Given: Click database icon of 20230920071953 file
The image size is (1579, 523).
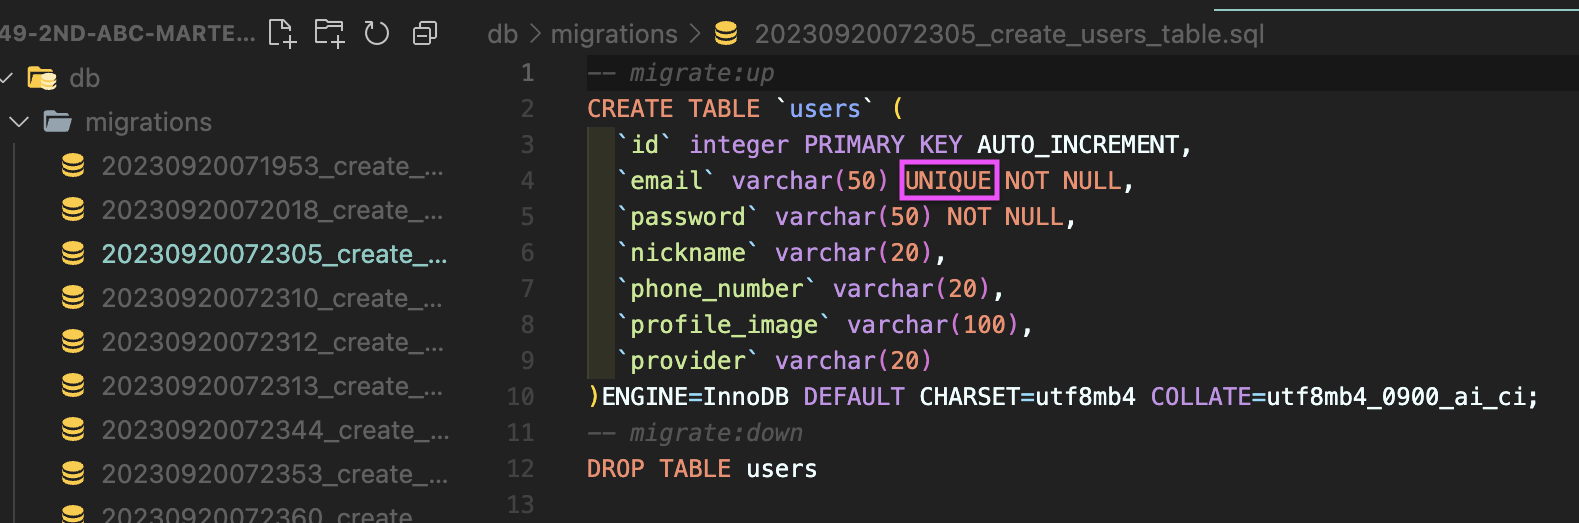Looking at the screenshot, I should click(x=73, y=166).
